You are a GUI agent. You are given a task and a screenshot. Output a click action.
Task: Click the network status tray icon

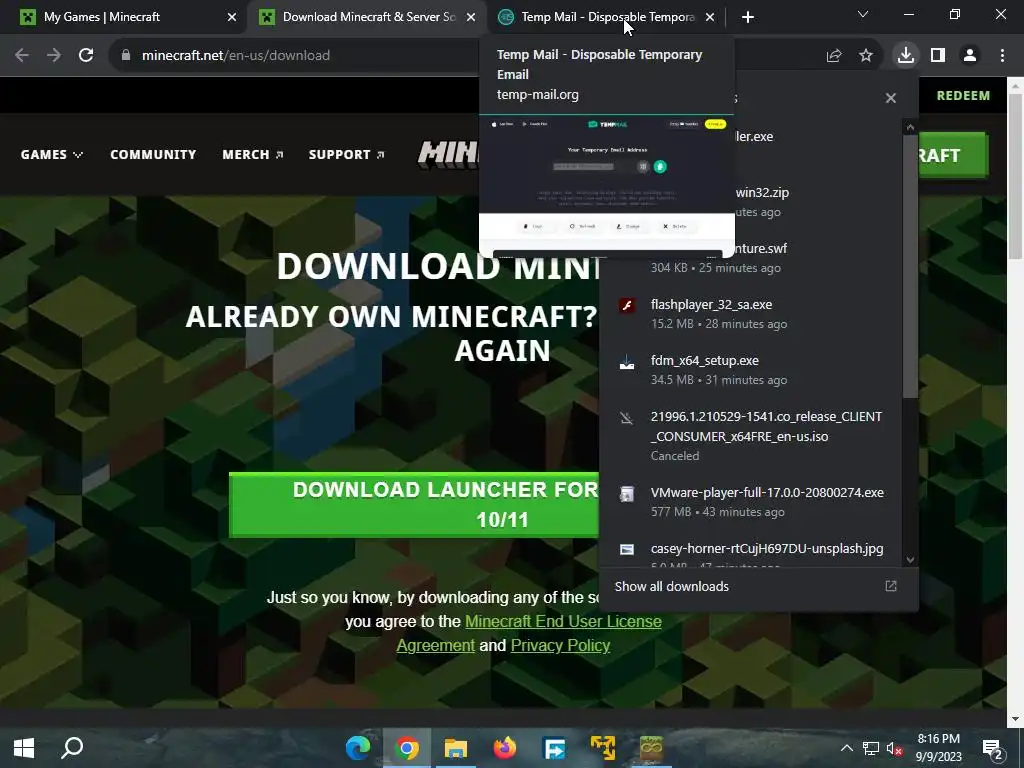pyautogui.click(x=871, y=748)
